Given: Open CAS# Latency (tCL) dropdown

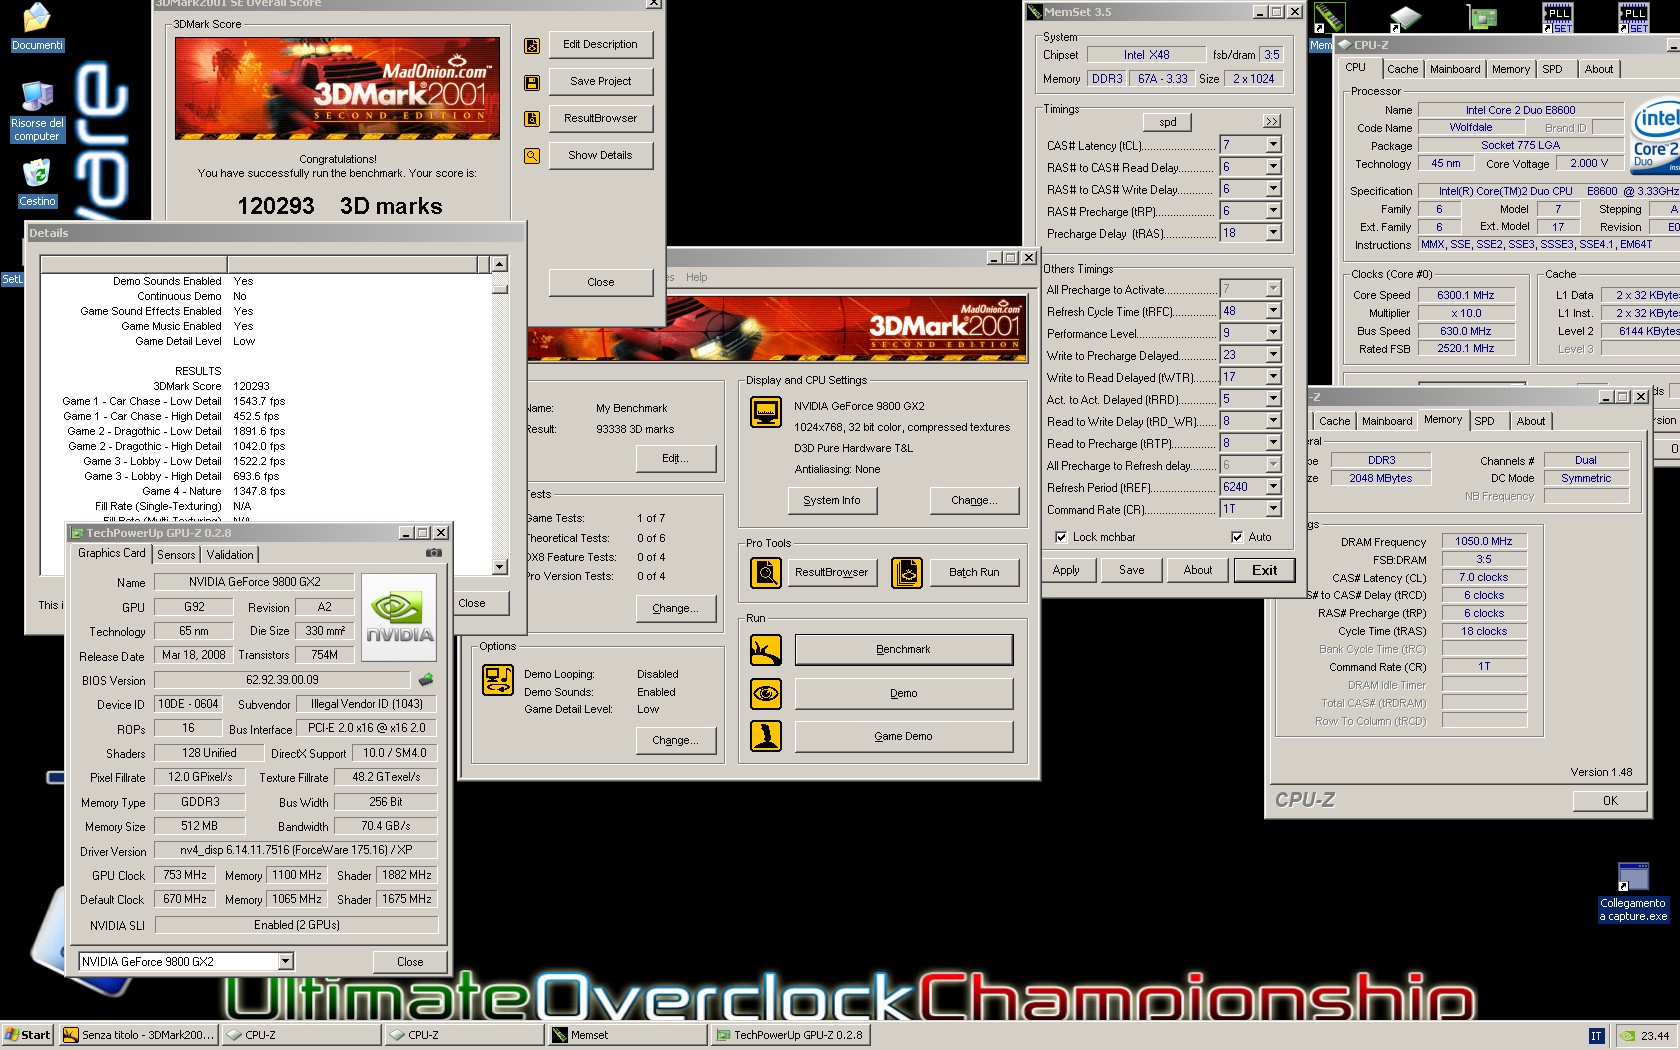Looking at the screenshot, I should pyautogui.click(x=1273, y=145).
